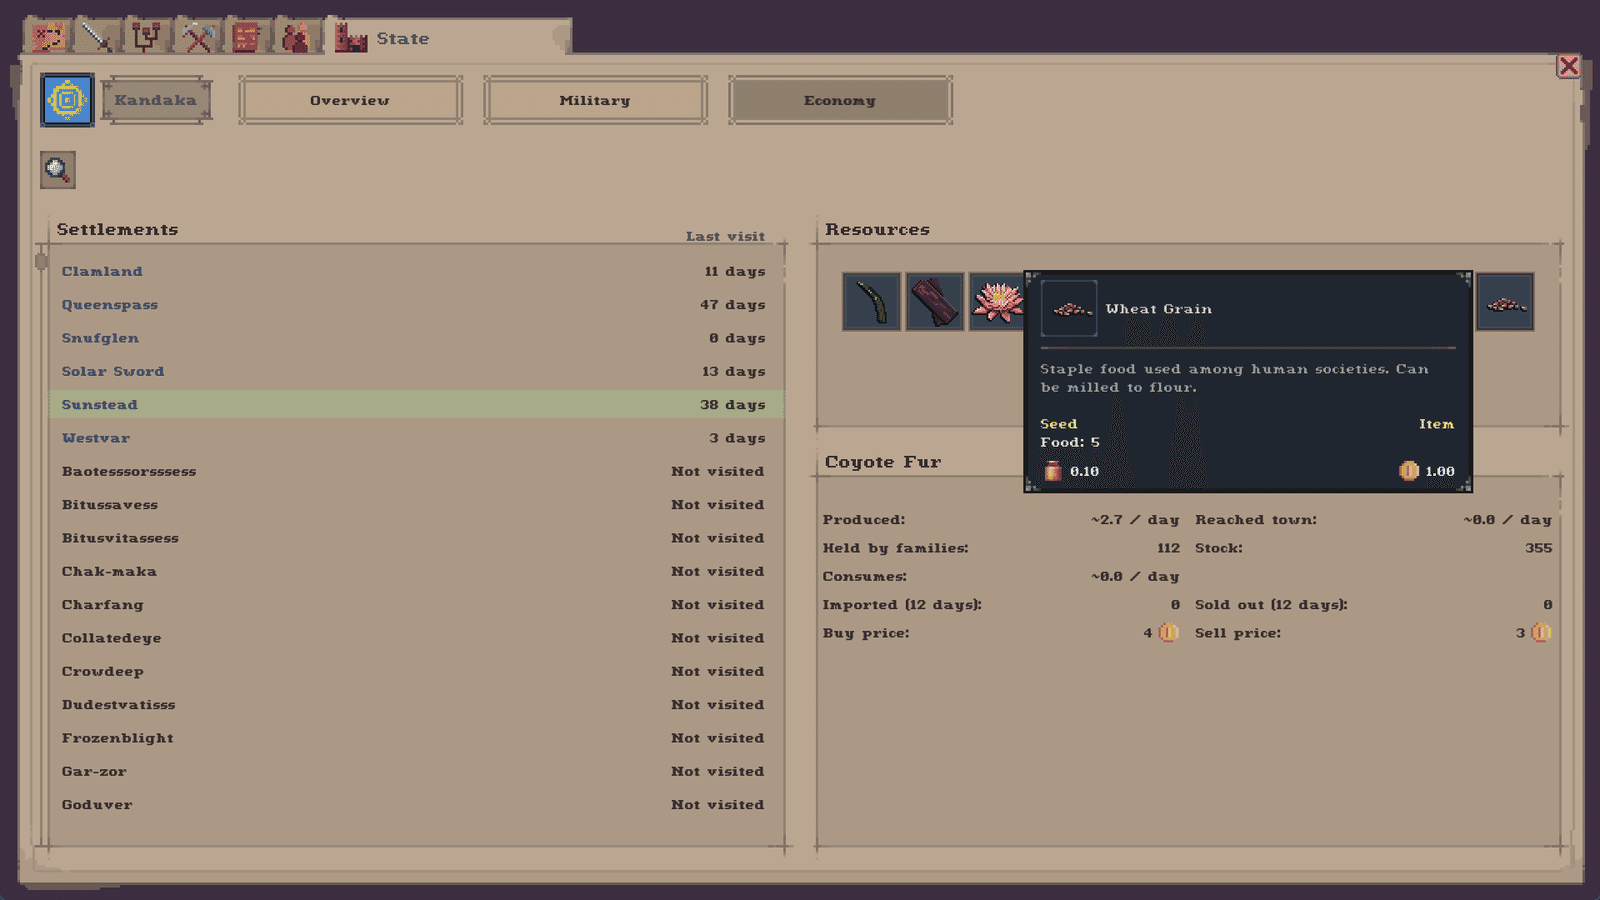Click the Buy price coin icon
This screenshot has height=900, width=1600.
pyautogui.click(x=1167, y=632)
